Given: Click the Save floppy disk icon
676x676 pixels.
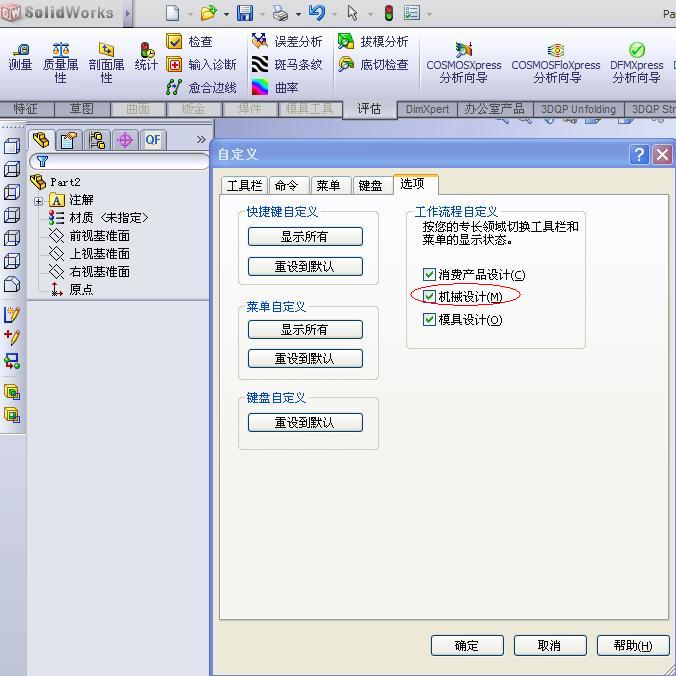Looking at the screenshot, I should (244, 13).
